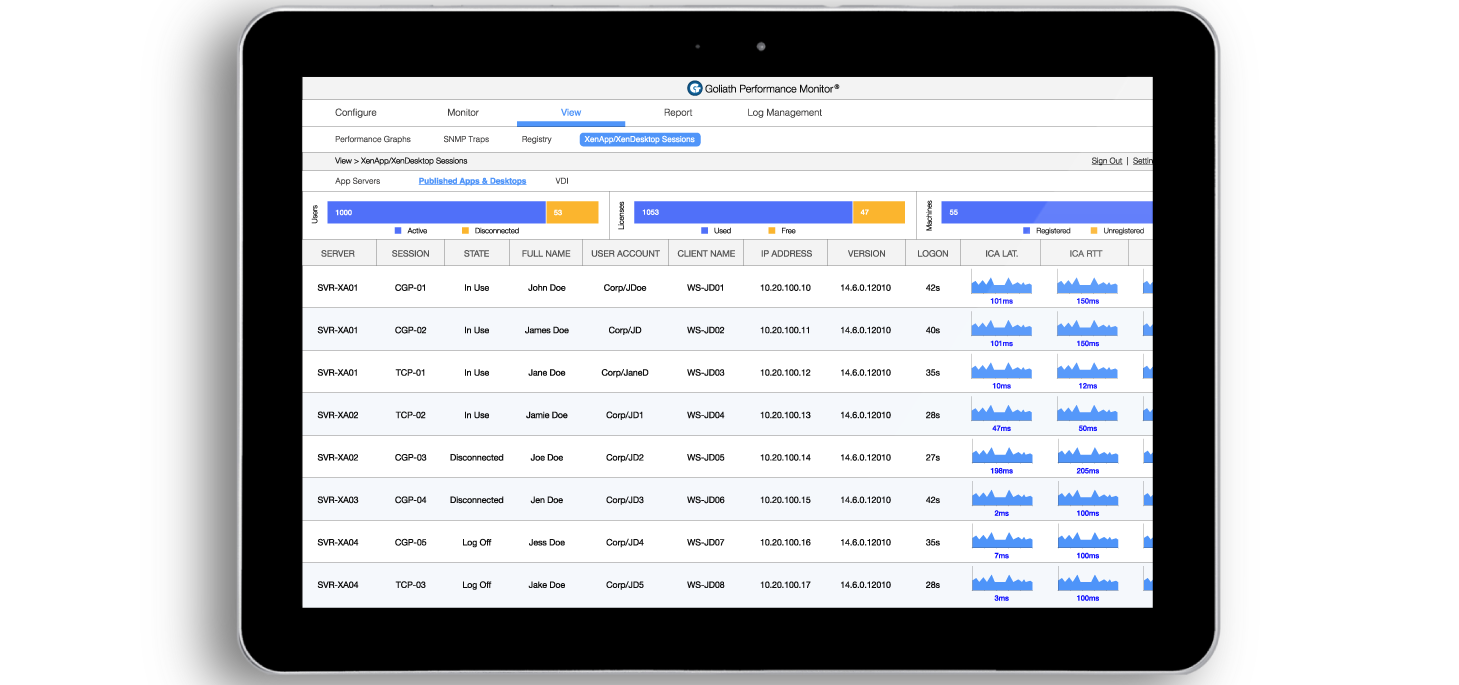Switch to SNMP Traps sub-tab
Image resolution: width=1459 pixels, height=685 pixels.
(x=466, y=139)
